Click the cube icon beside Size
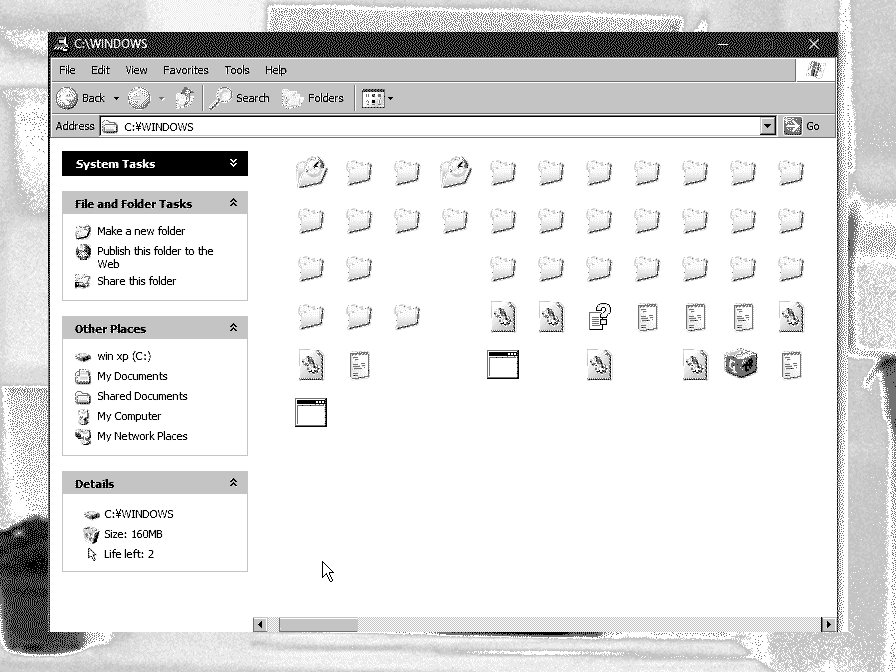This screenshot has height=672, width=896. coord(91,534)
